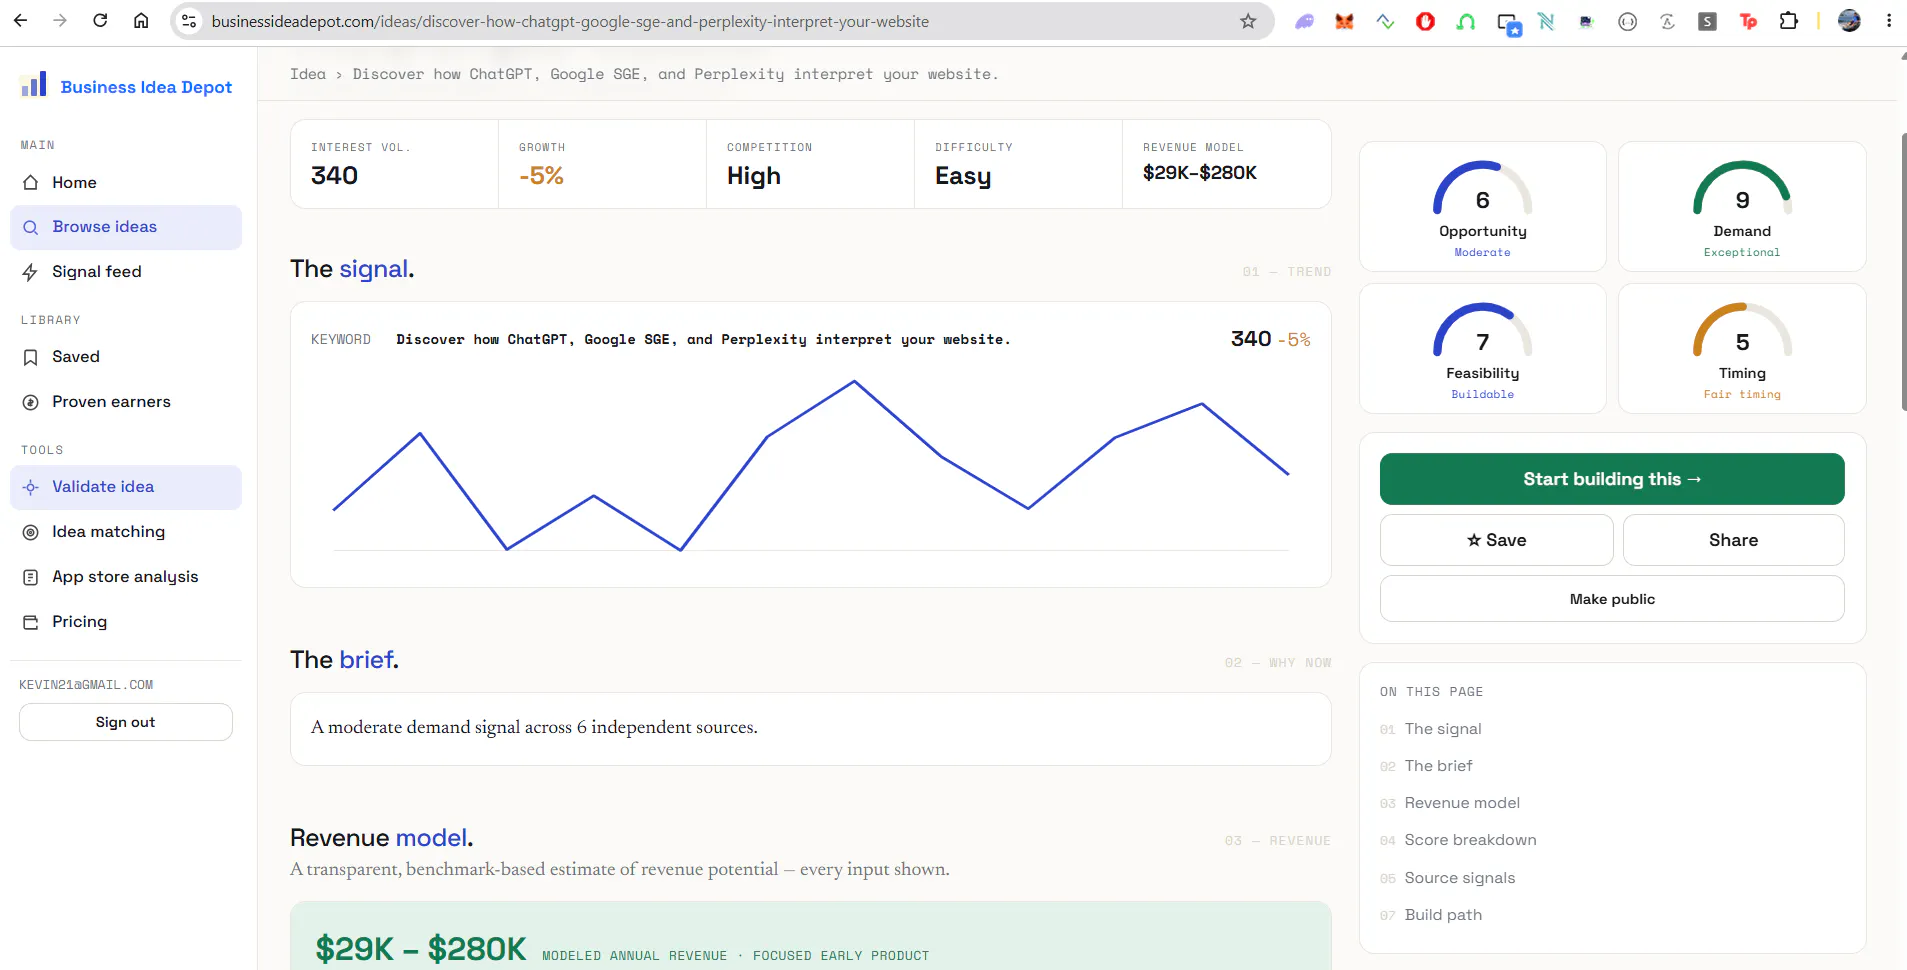Open the Chrome three-dot menu

(x=1889, y=21)
